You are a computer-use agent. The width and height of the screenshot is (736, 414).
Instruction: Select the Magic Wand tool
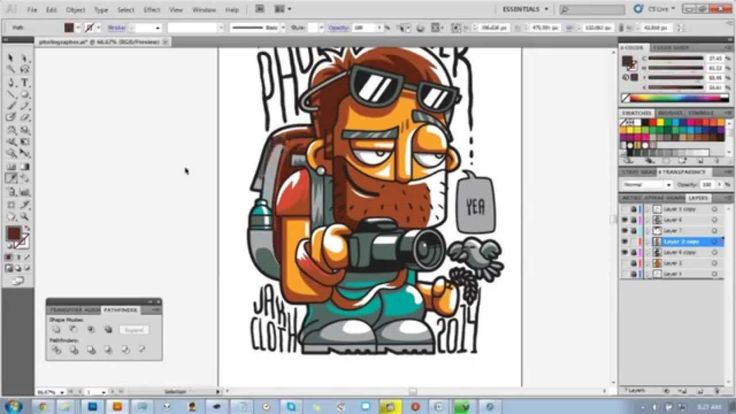(x=11, y=70)
